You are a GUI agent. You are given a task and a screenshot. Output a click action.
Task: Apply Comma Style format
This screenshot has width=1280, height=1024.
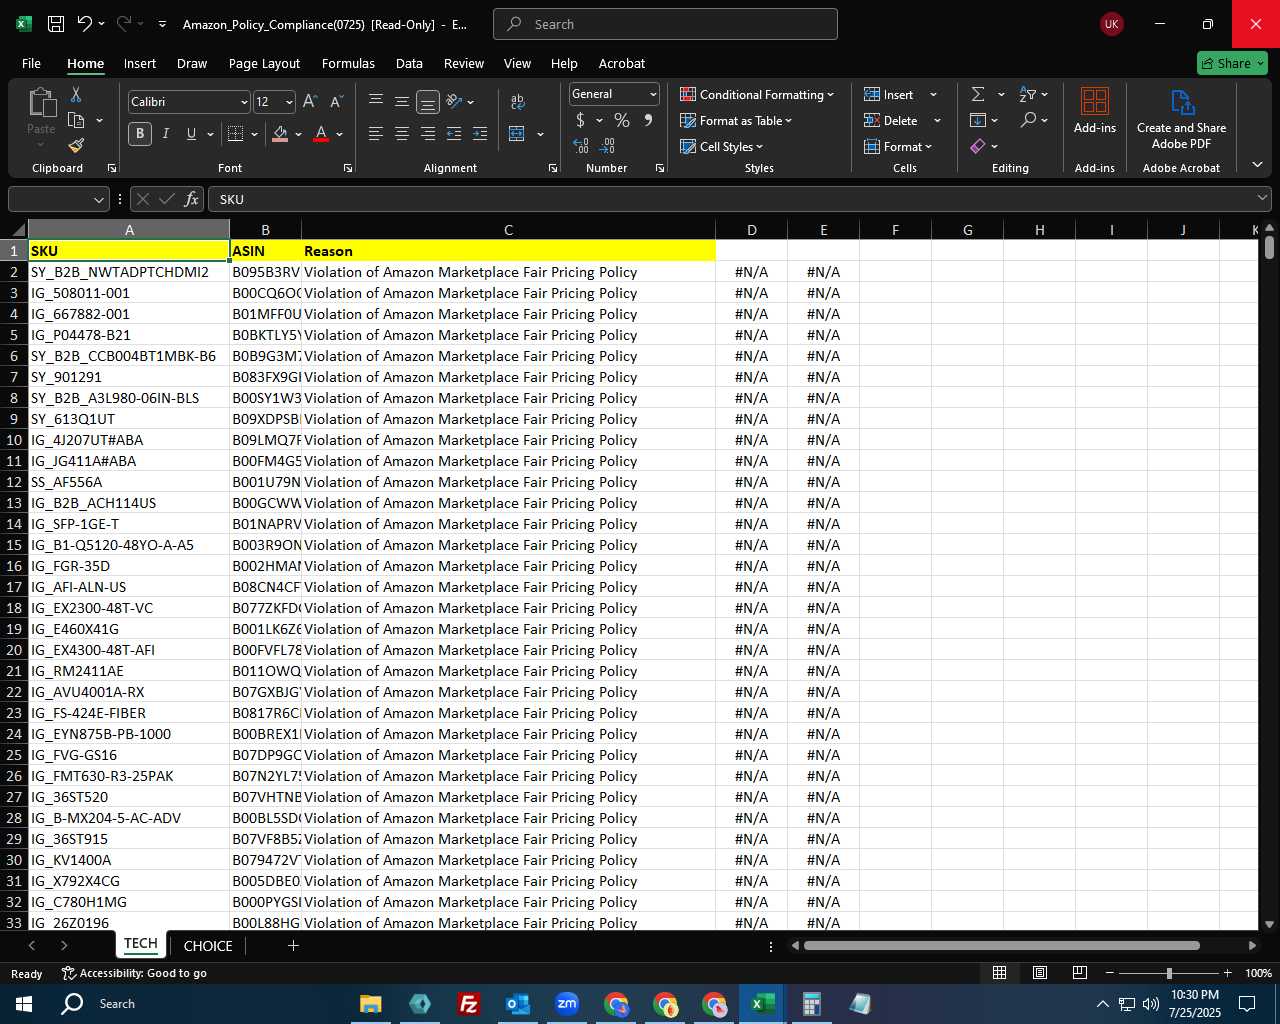point(648,120)
